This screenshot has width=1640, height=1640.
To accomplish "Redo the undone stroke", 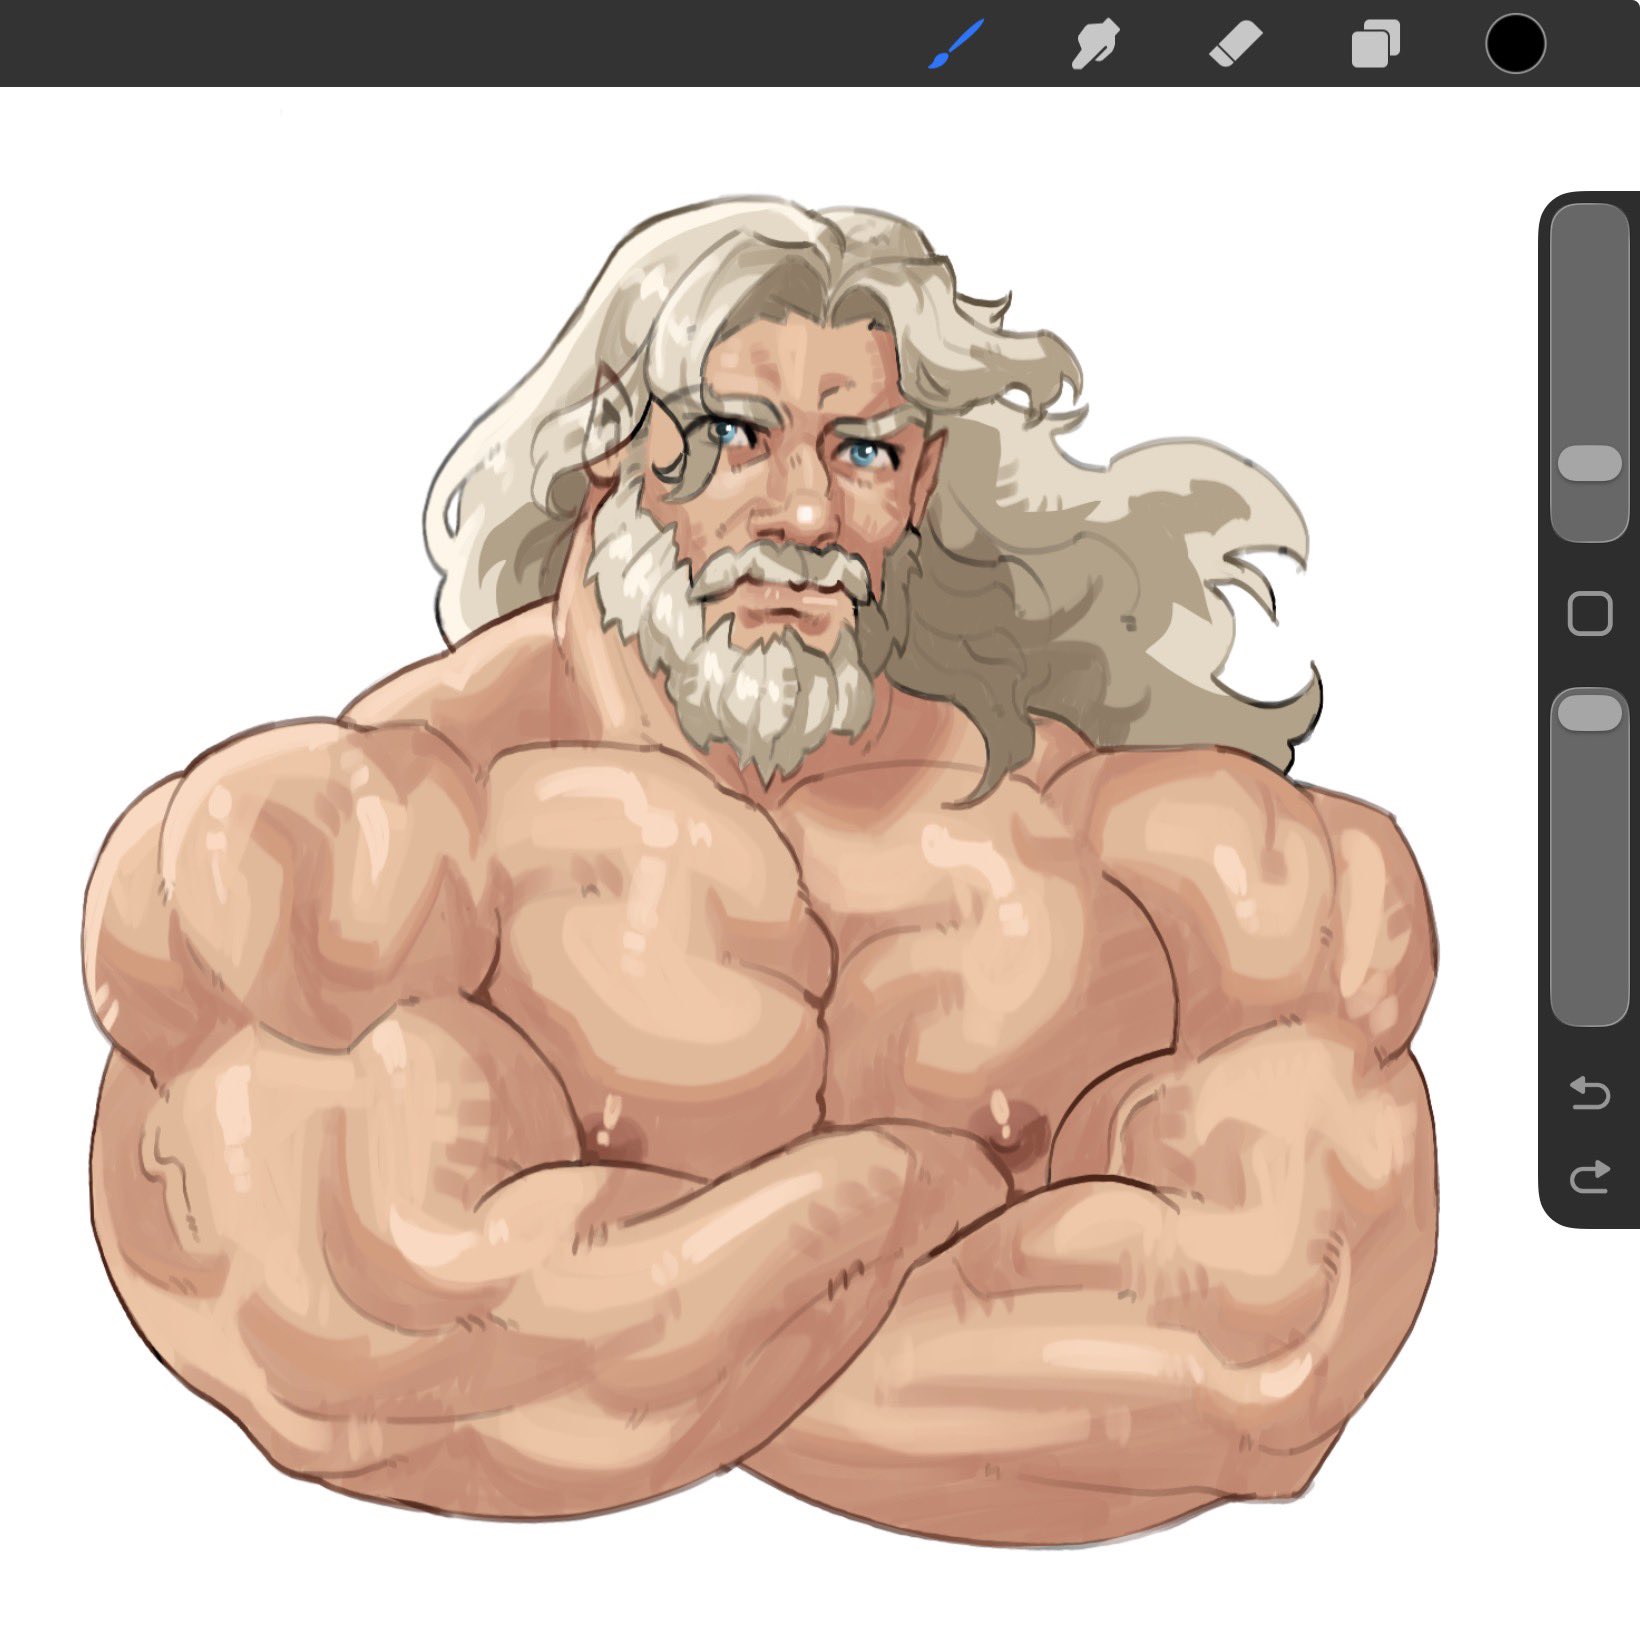I will point(1590,1177).
